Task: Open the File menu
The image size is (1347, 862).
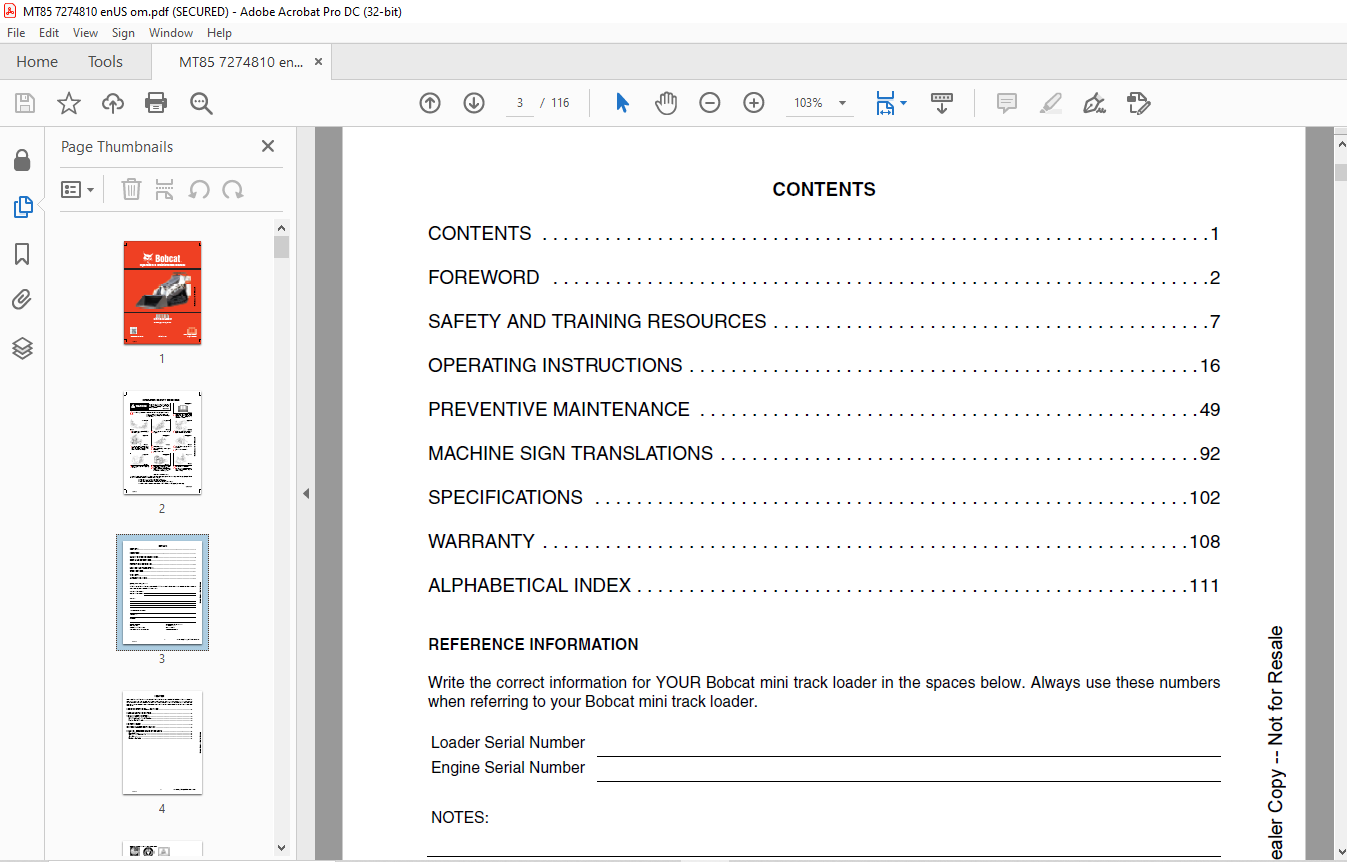Action: tap(16, 33)
